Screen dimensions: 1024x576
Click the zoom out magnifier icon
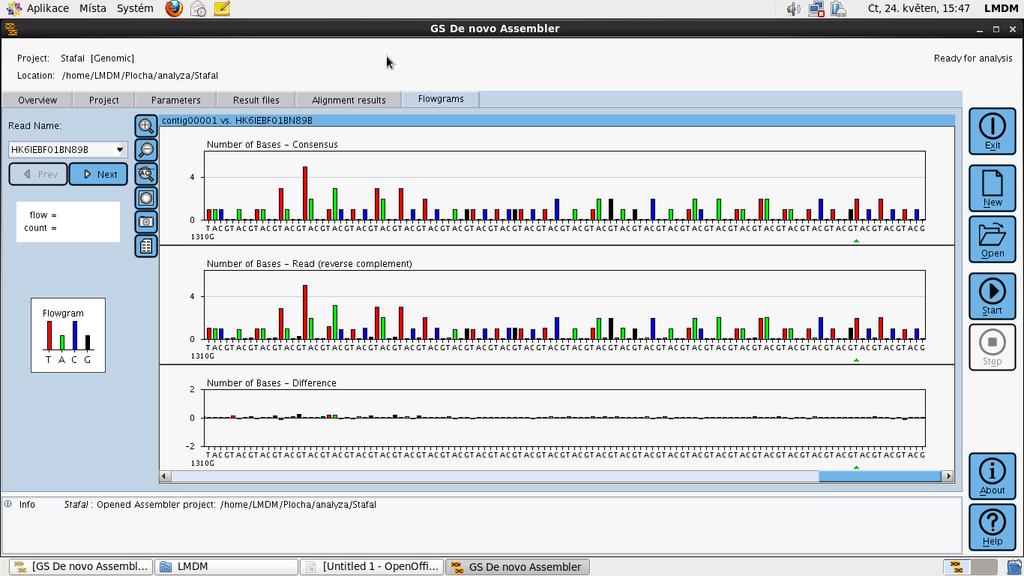click(x=146, y=150)
